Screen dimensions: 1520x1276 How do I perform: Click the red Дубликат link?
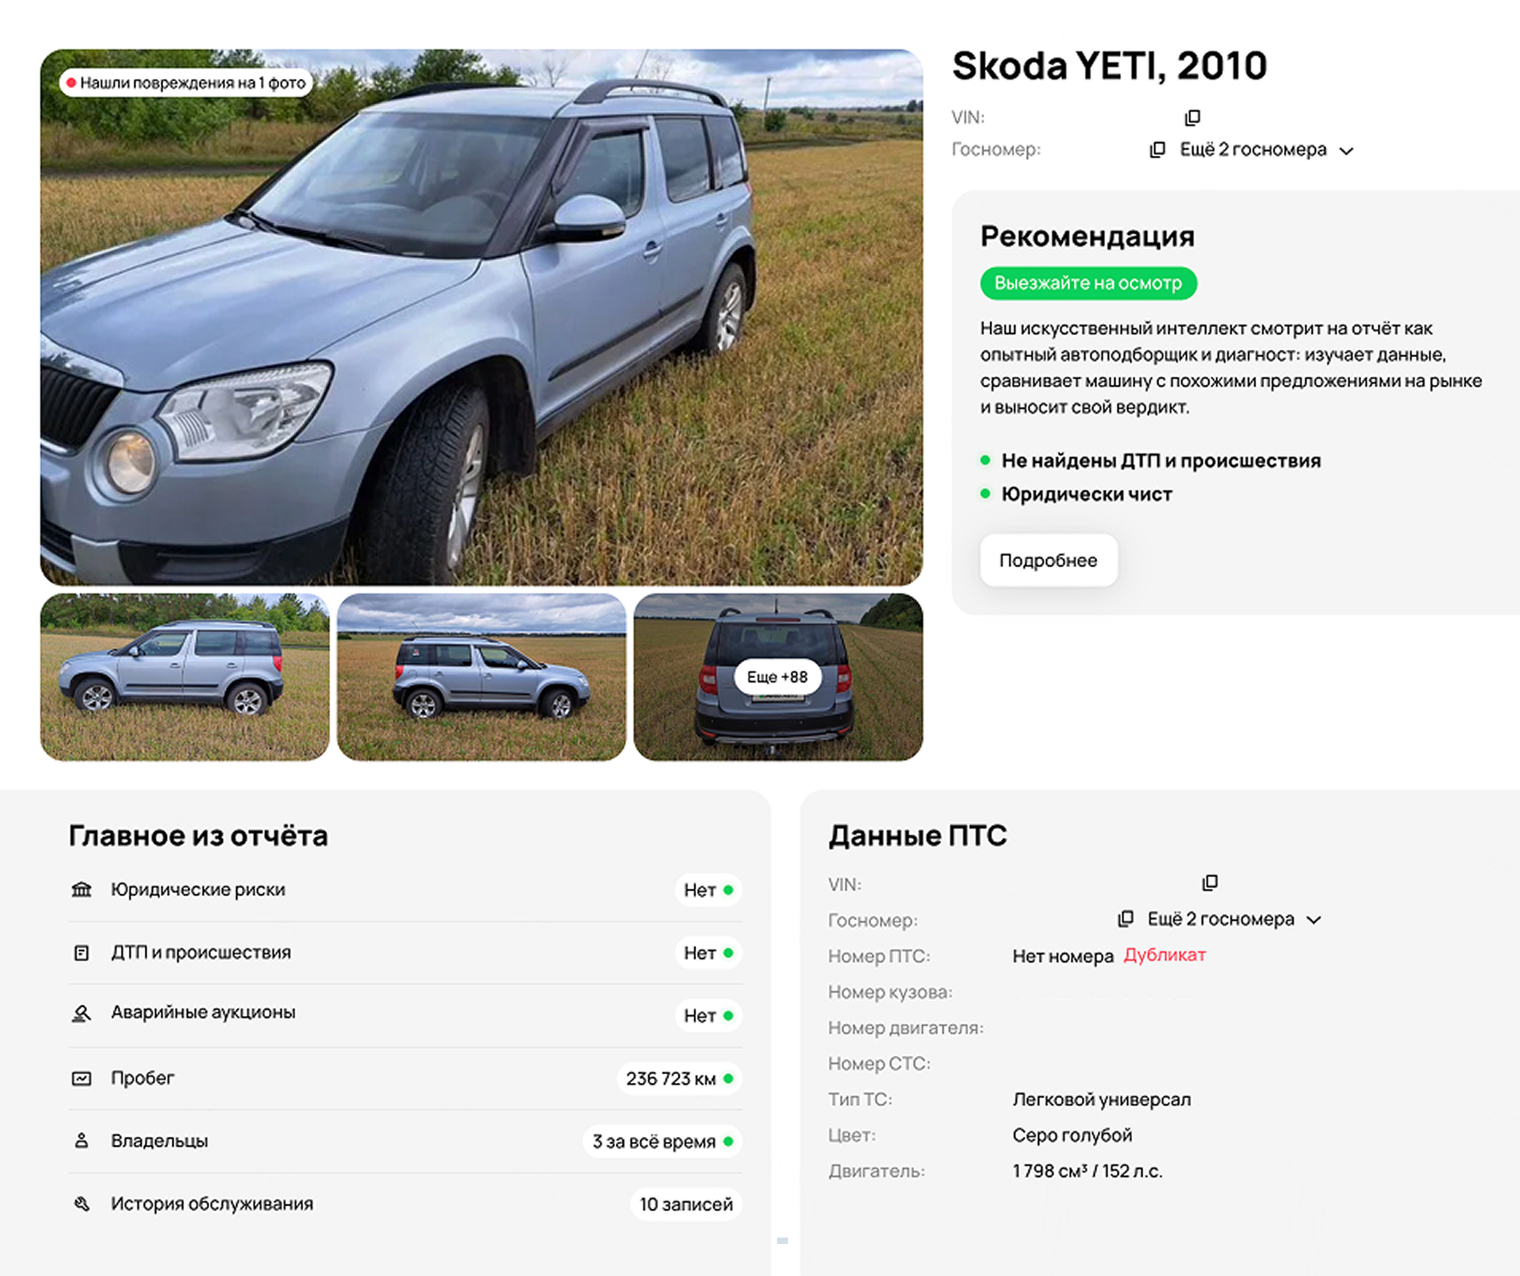[x=1165, y=955]
